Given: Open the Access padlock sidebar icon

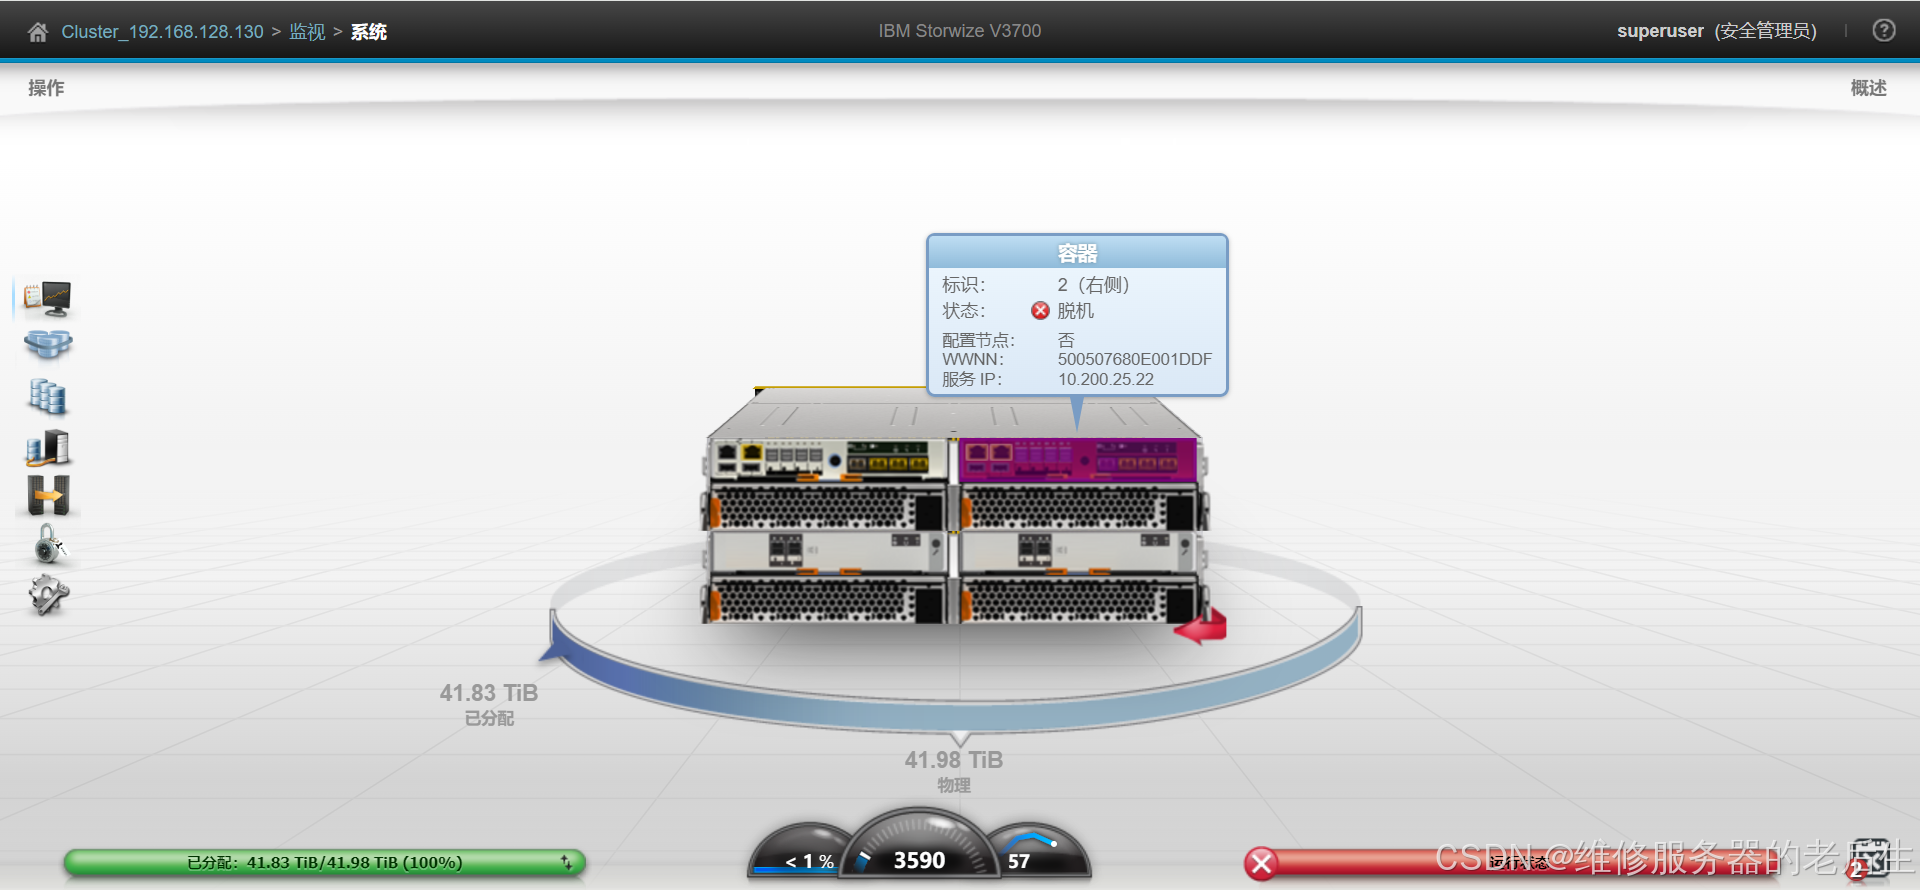Looking at the screenshot, I should click(x=48, y=545).
